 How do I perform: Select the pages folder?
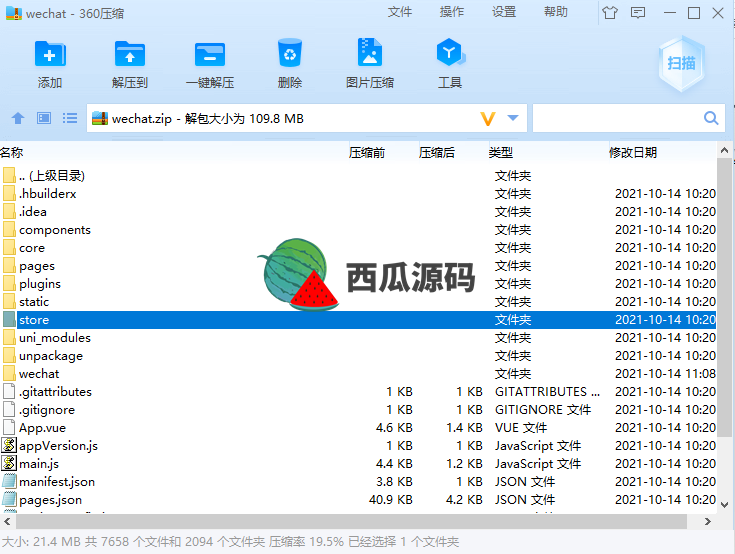[358, 266]
